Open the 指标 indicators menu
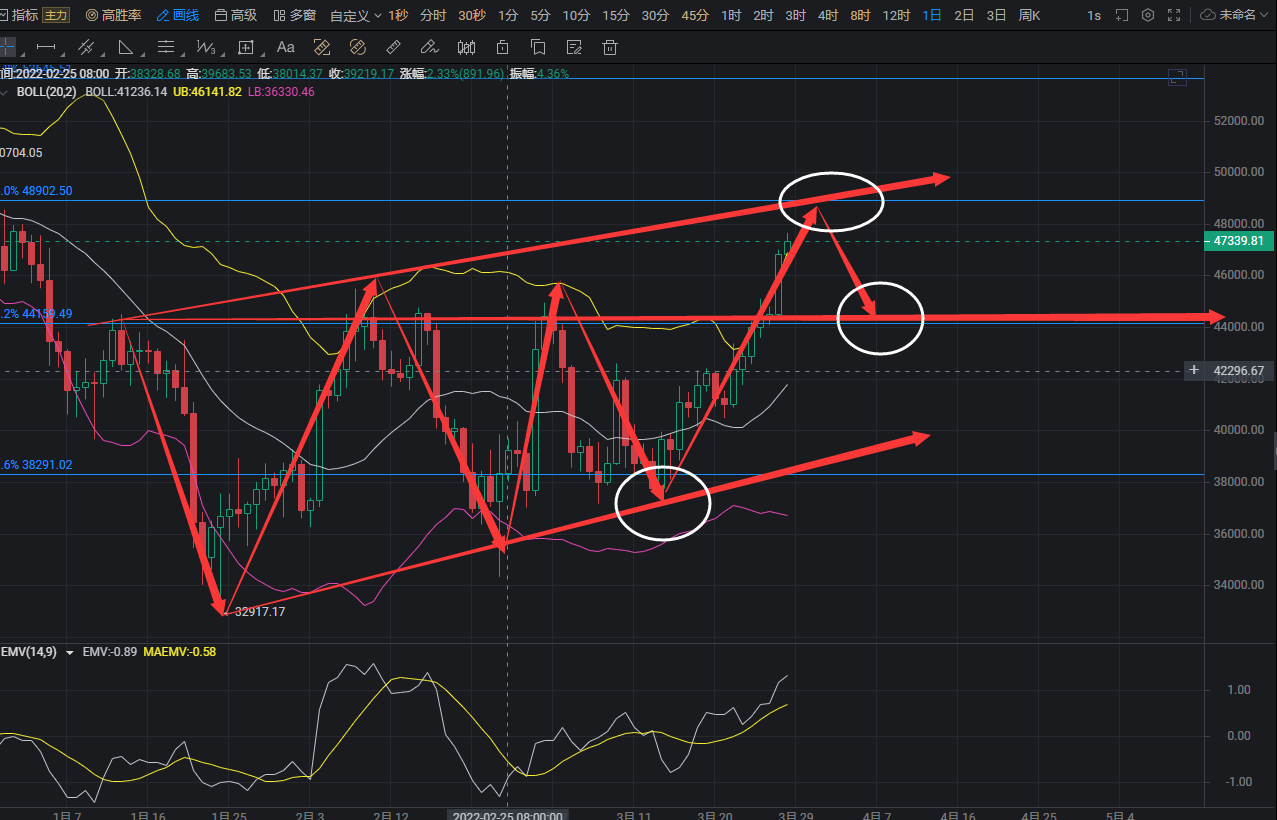The height and width of the screenshot is (820, 1277). tap(20, 15)
